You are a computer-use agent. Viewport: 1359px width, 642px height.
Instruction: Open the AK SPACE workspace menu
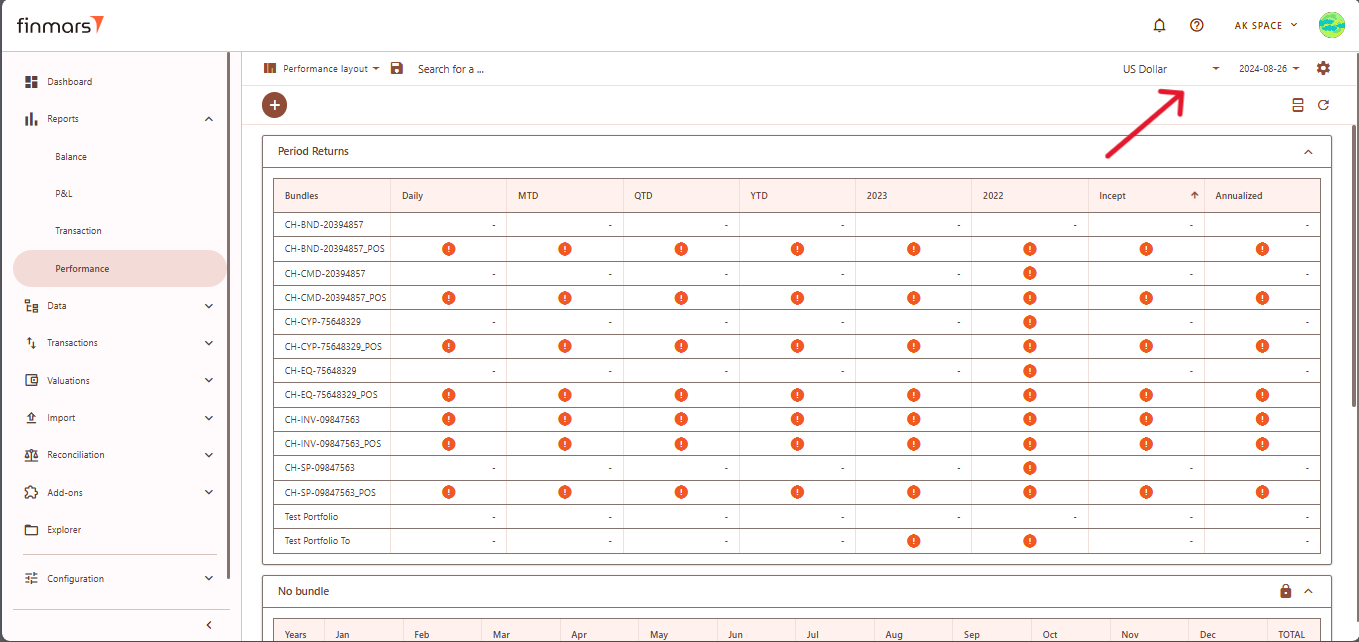coord(1265,25)
